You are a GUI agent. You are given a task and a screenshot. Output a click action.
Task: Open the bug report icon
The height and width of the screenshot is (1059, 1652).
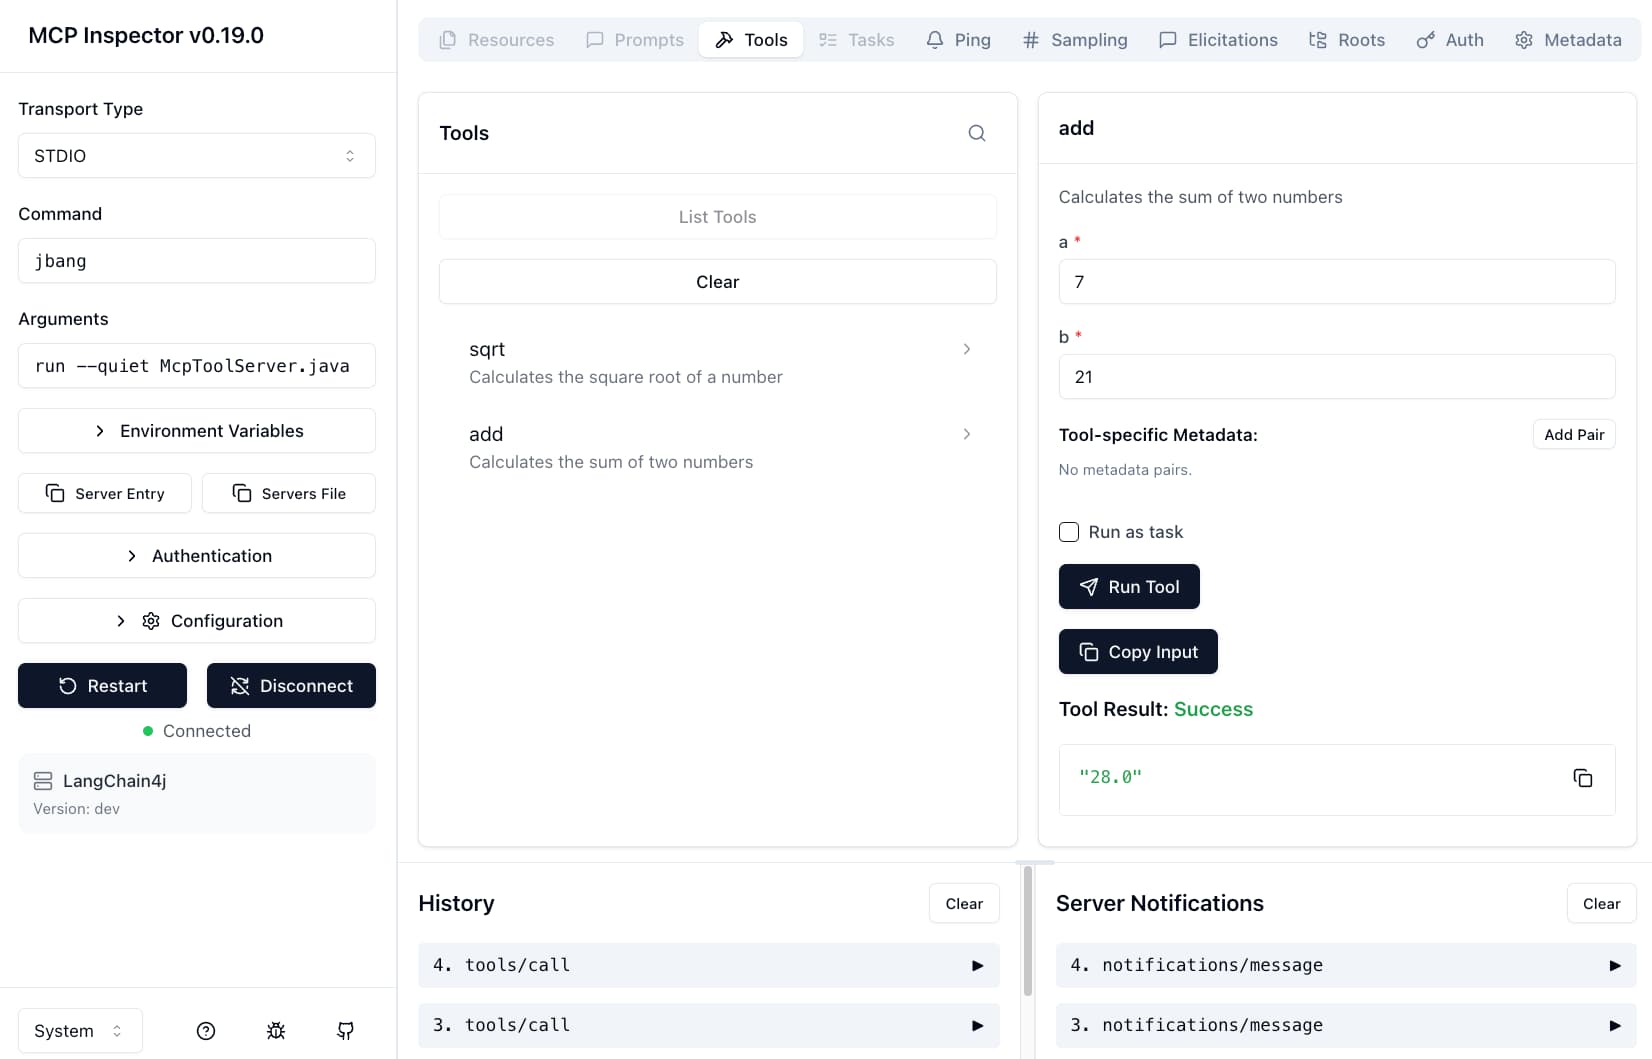tap(276, 1031)
